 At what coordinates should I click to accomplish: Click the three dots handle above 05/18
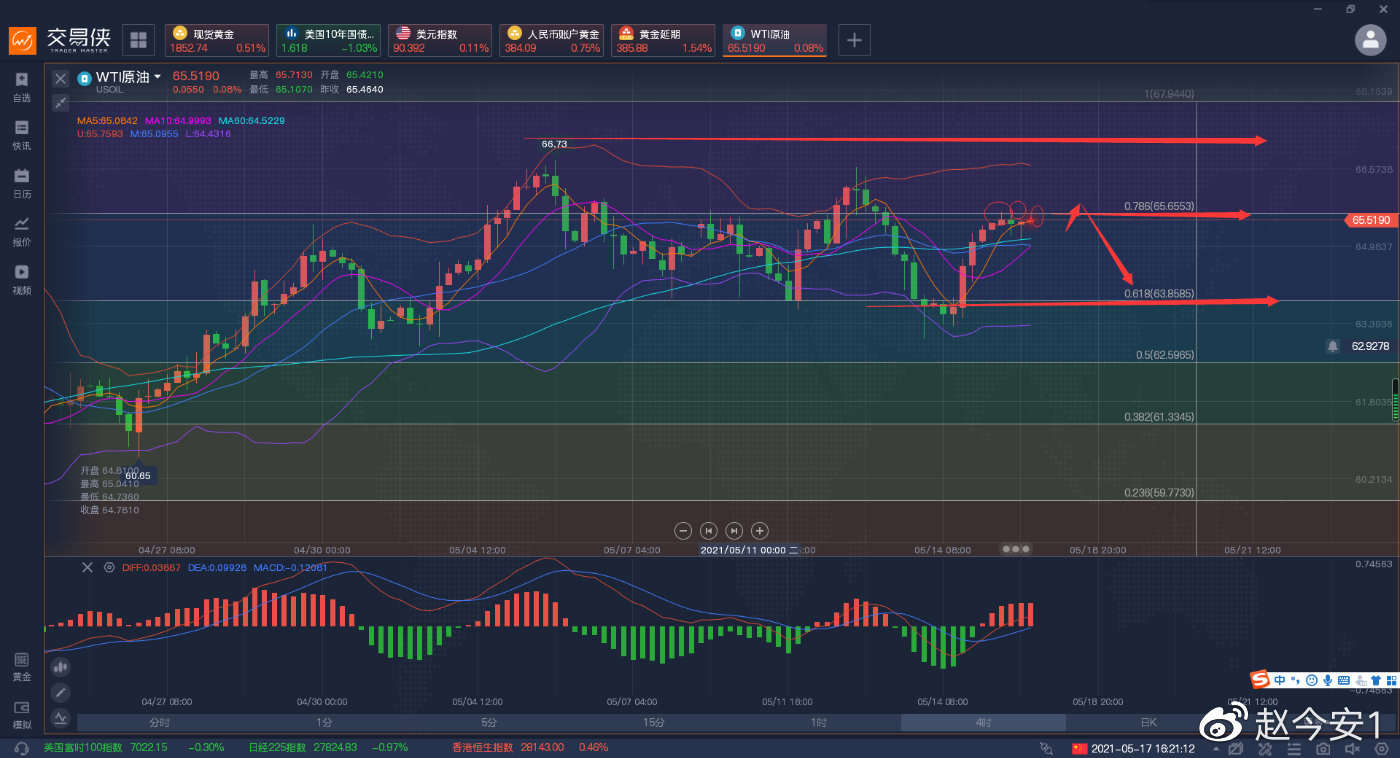pos(1015,549)
